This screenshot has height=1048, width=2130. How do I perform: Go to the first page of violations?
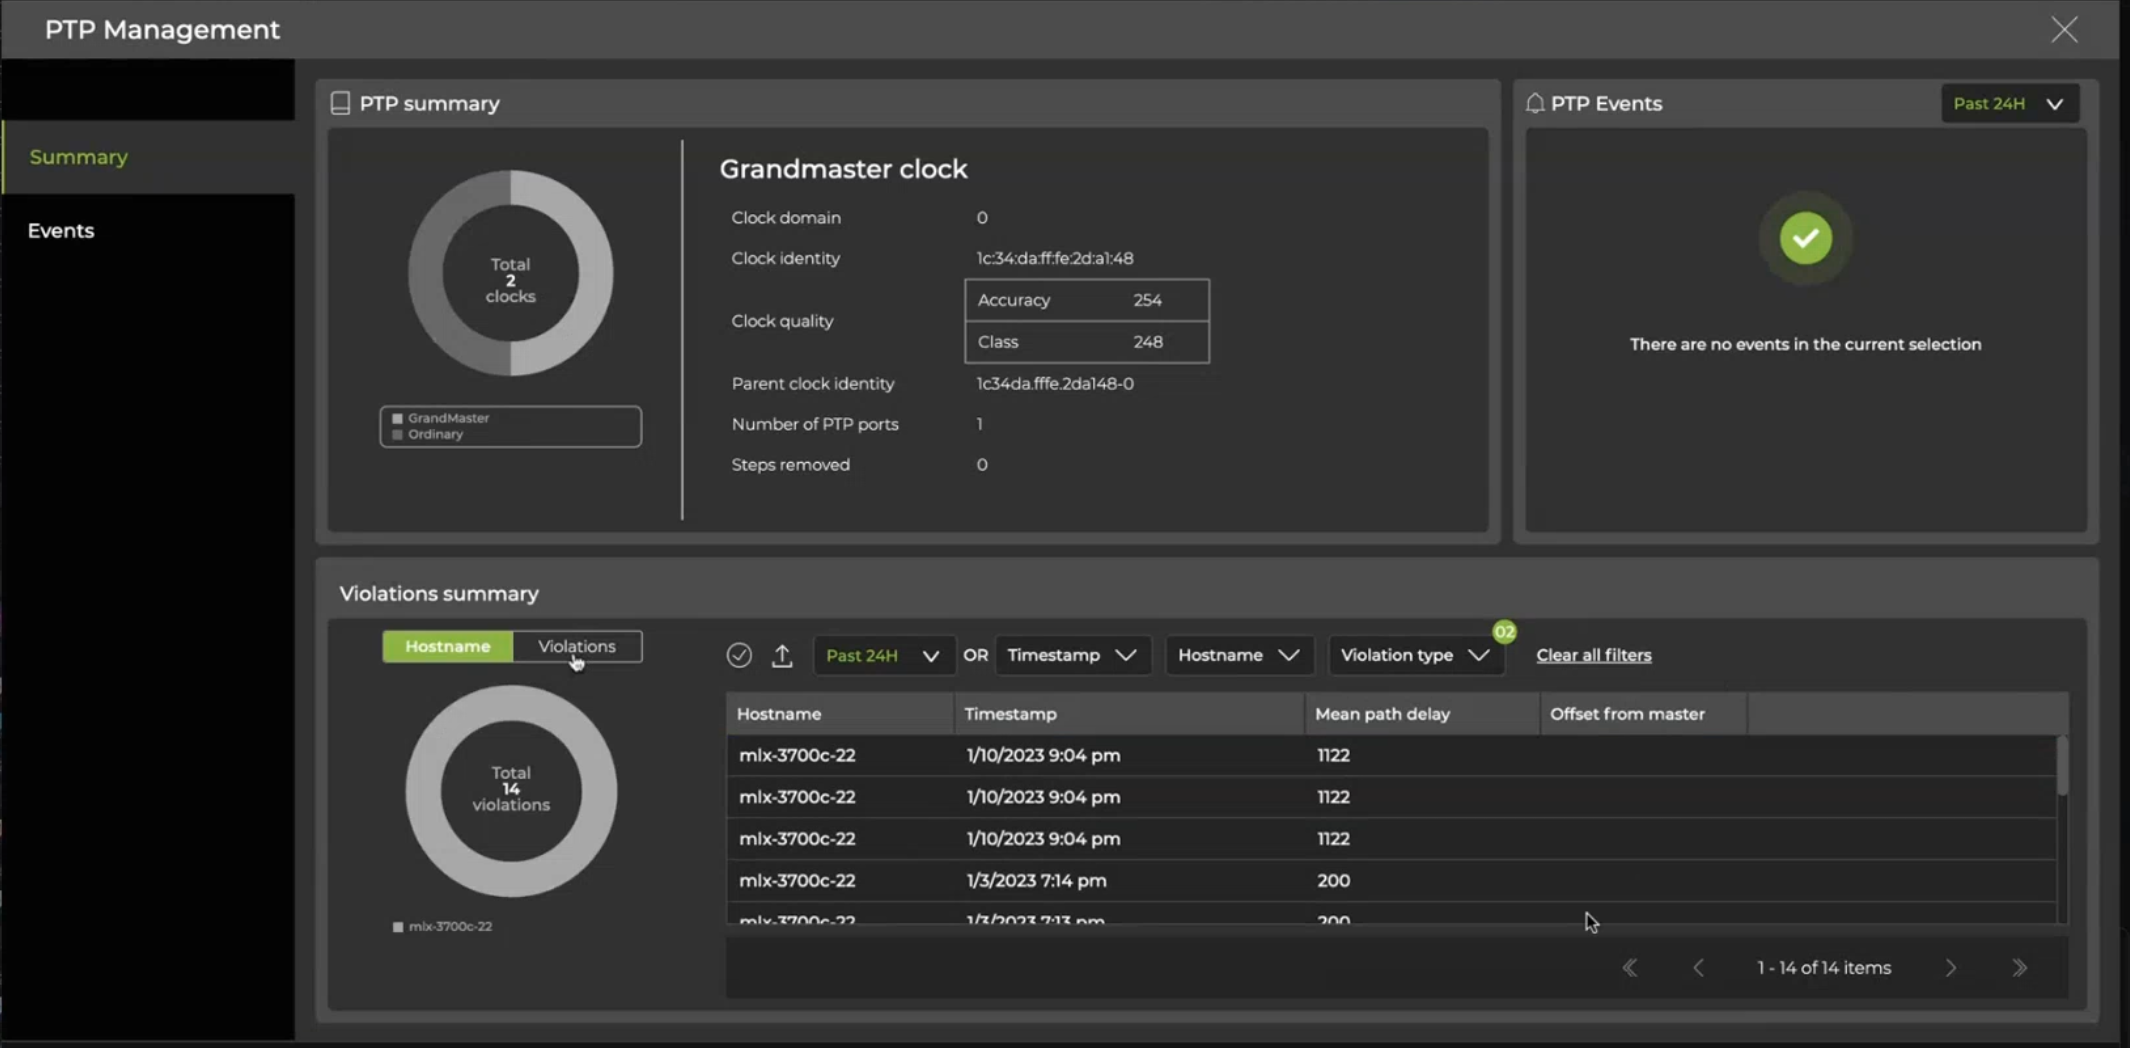click(1630, 967)
